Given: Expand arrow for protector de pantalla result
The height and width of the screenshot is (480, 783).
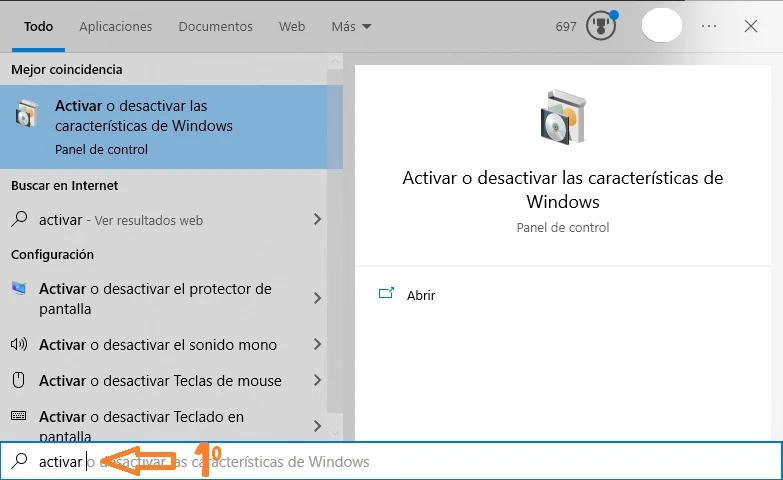Looking at the screenshot, I should [x=317, y=298].
